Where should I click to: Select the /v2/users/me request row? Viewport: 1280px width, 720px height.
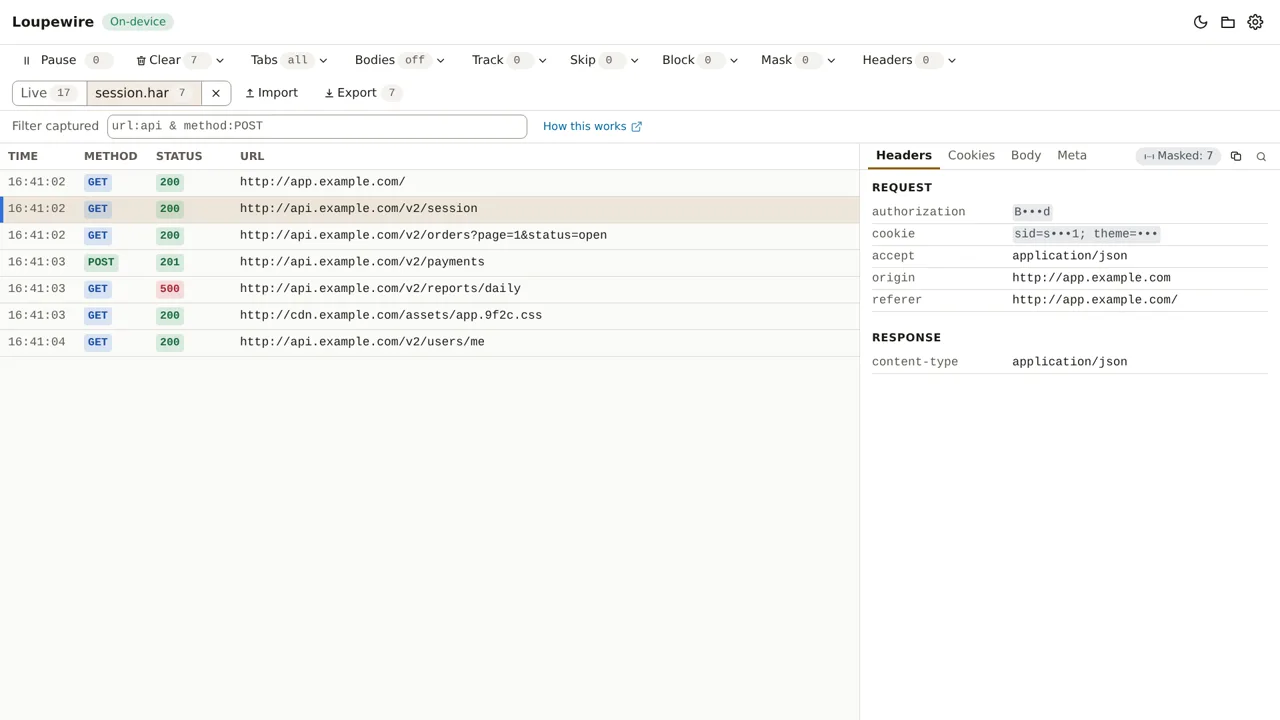point(430,343)
